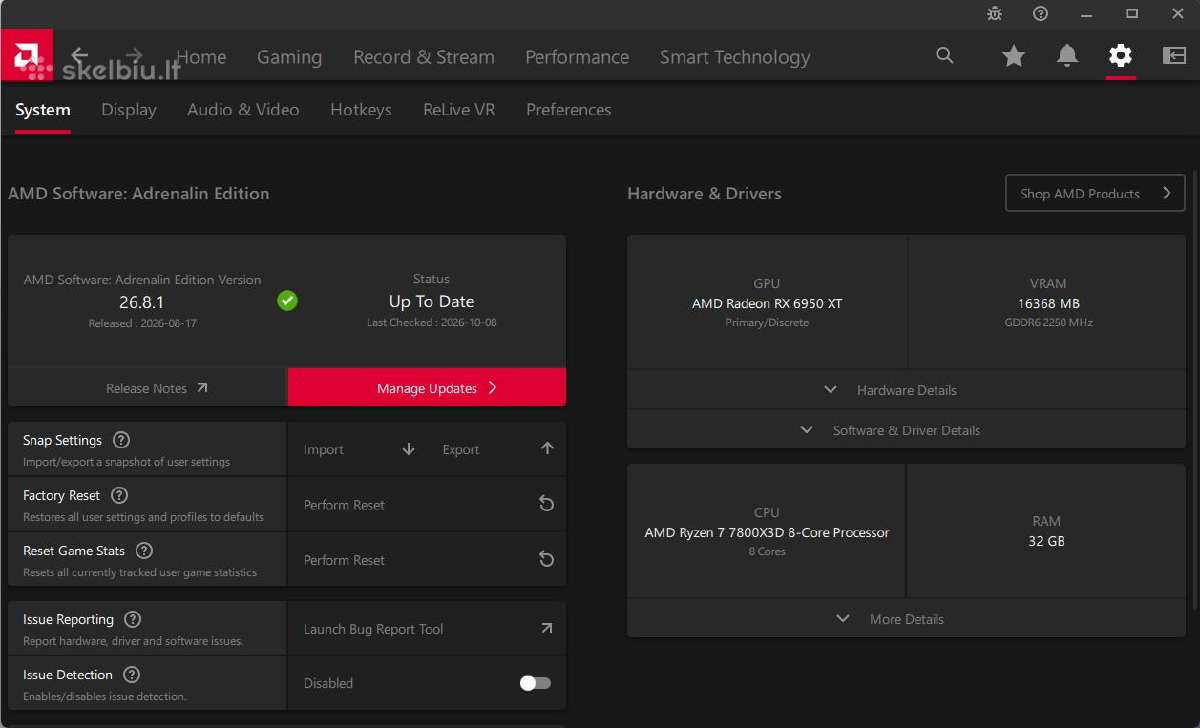Image resolution: width=1200 pixels, height=728 pixels.
Task: Open Release Notes
Action: (147, 388)
